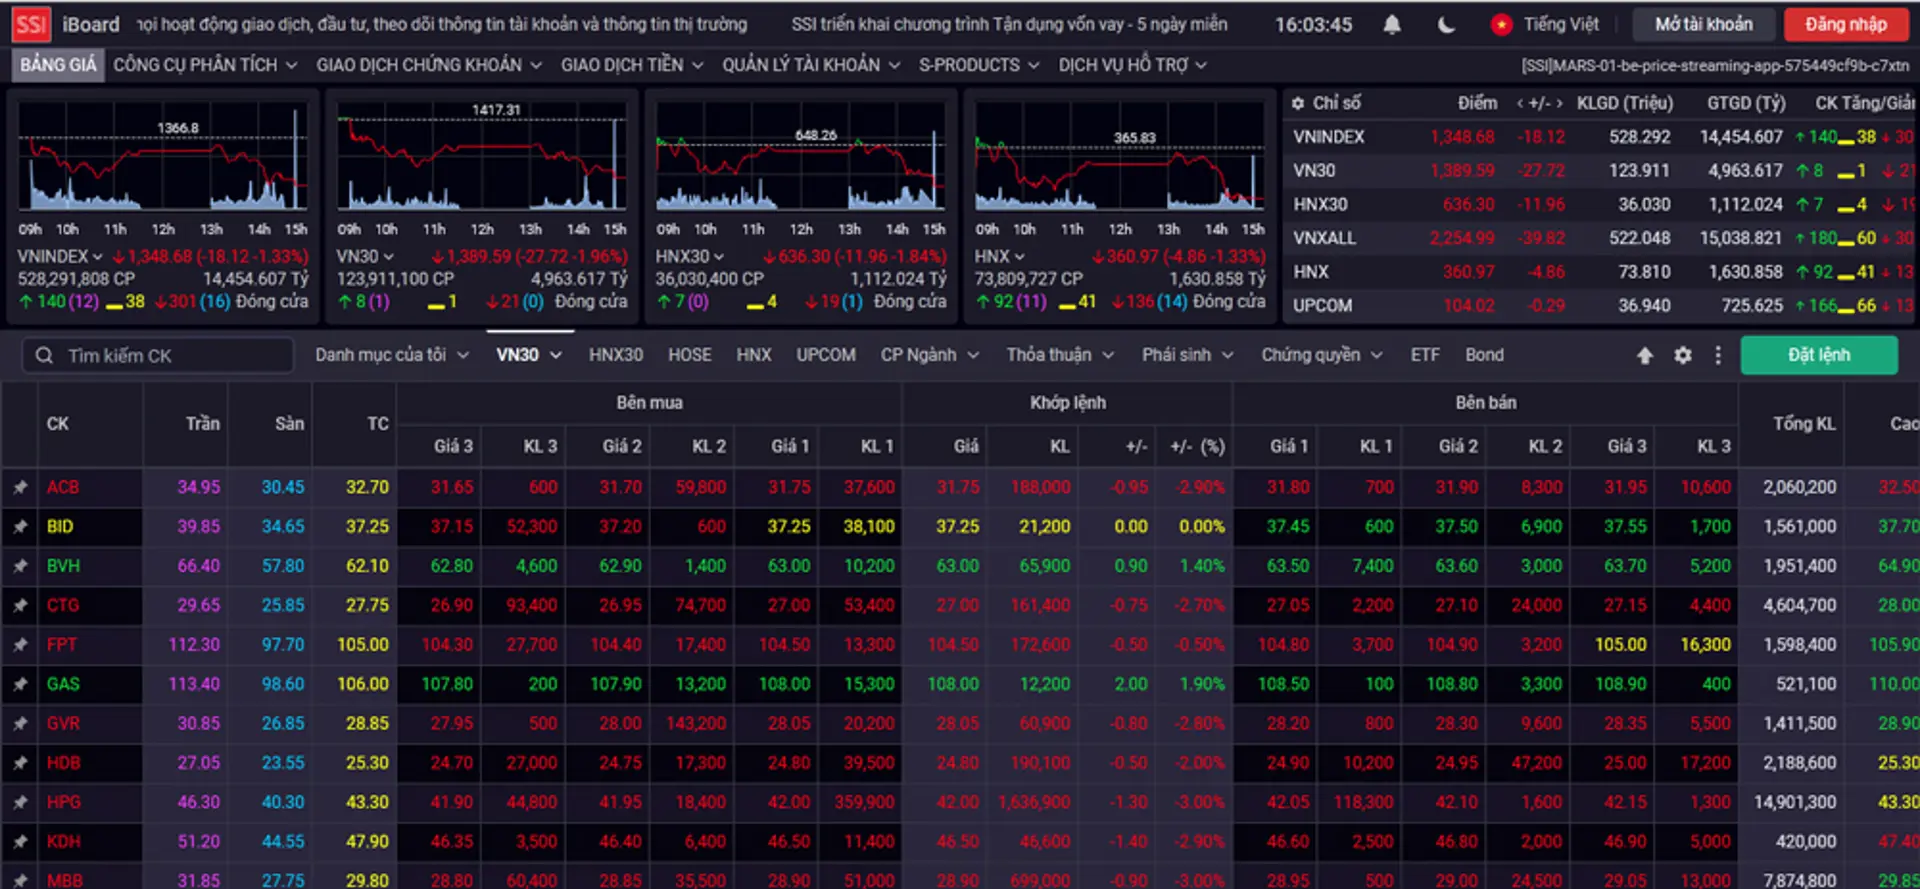Viewport: 1920px width, 889px height.
Task: Change the VNINDEX chart index selector
Action: coord(60,257)
